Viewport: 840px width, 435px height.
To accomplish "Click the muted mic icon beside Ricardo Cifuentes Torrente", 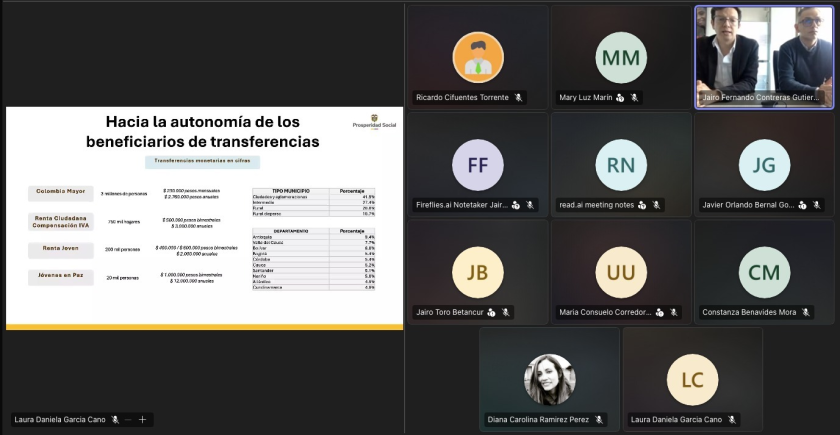I will (520, 98).
